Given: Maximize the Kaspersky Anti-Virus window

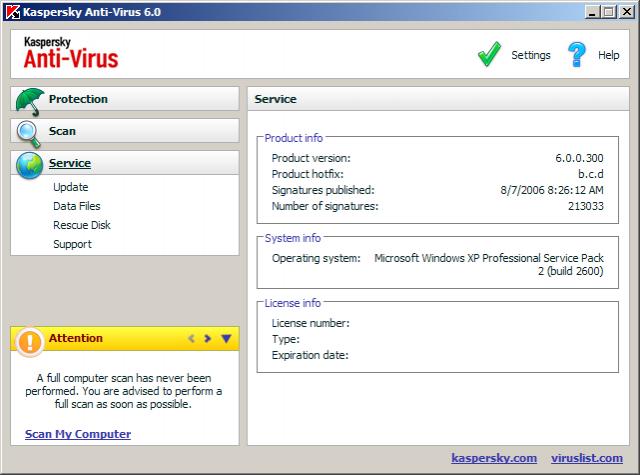Looking at the screenshot, I should pyautogui.click(x=608, y=12).
